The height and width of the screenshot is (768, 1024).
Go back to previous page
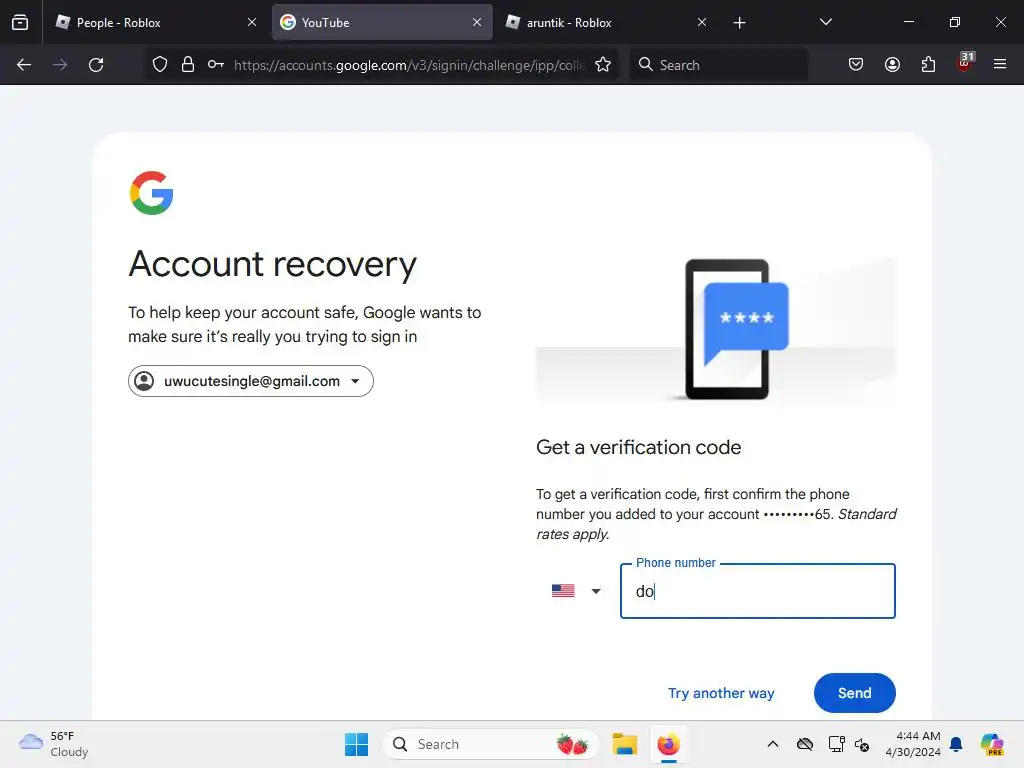pyautogui.click(x=24, y=65)
